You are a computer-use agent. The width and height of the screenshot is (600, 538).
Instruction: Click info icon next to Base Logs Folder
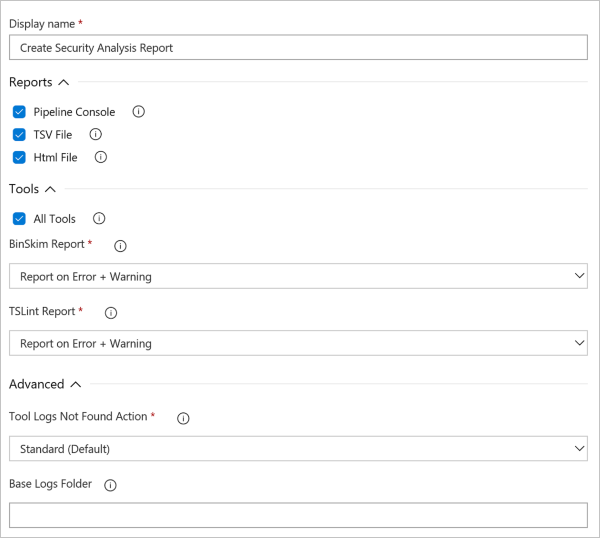(x=110, y=485)
